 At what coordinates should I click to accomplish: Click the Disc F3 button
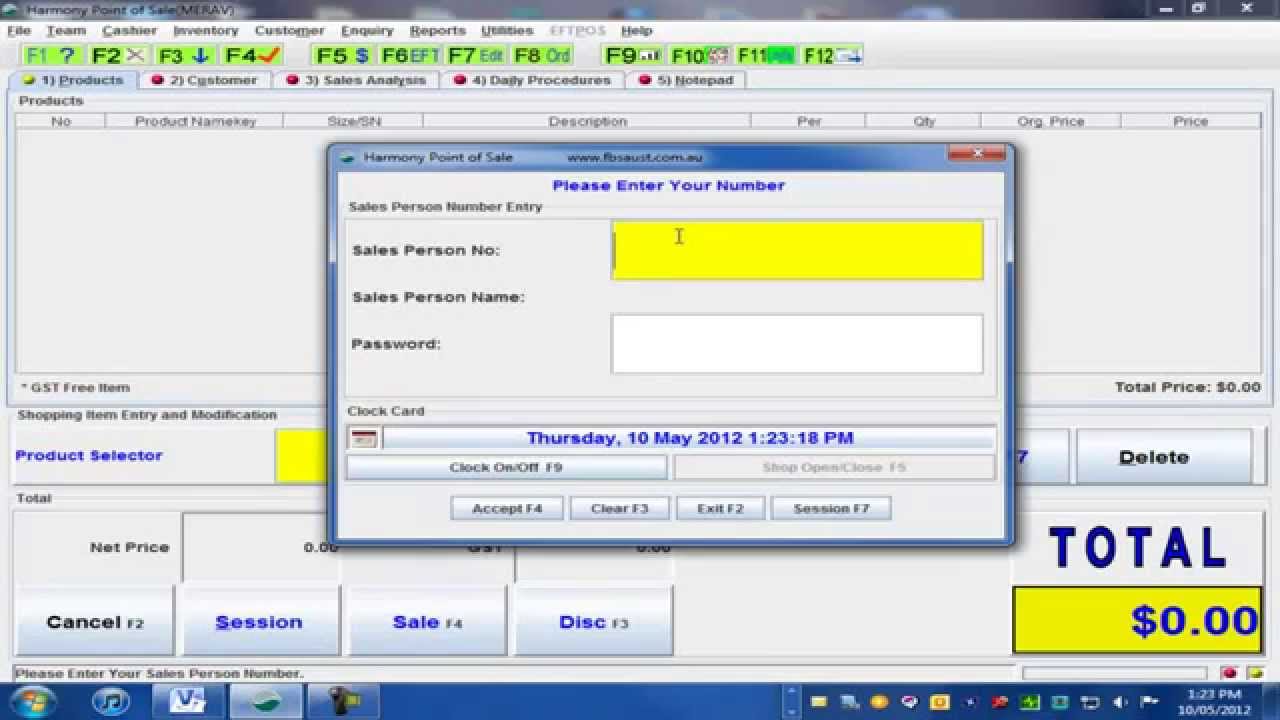coord(593,621)
